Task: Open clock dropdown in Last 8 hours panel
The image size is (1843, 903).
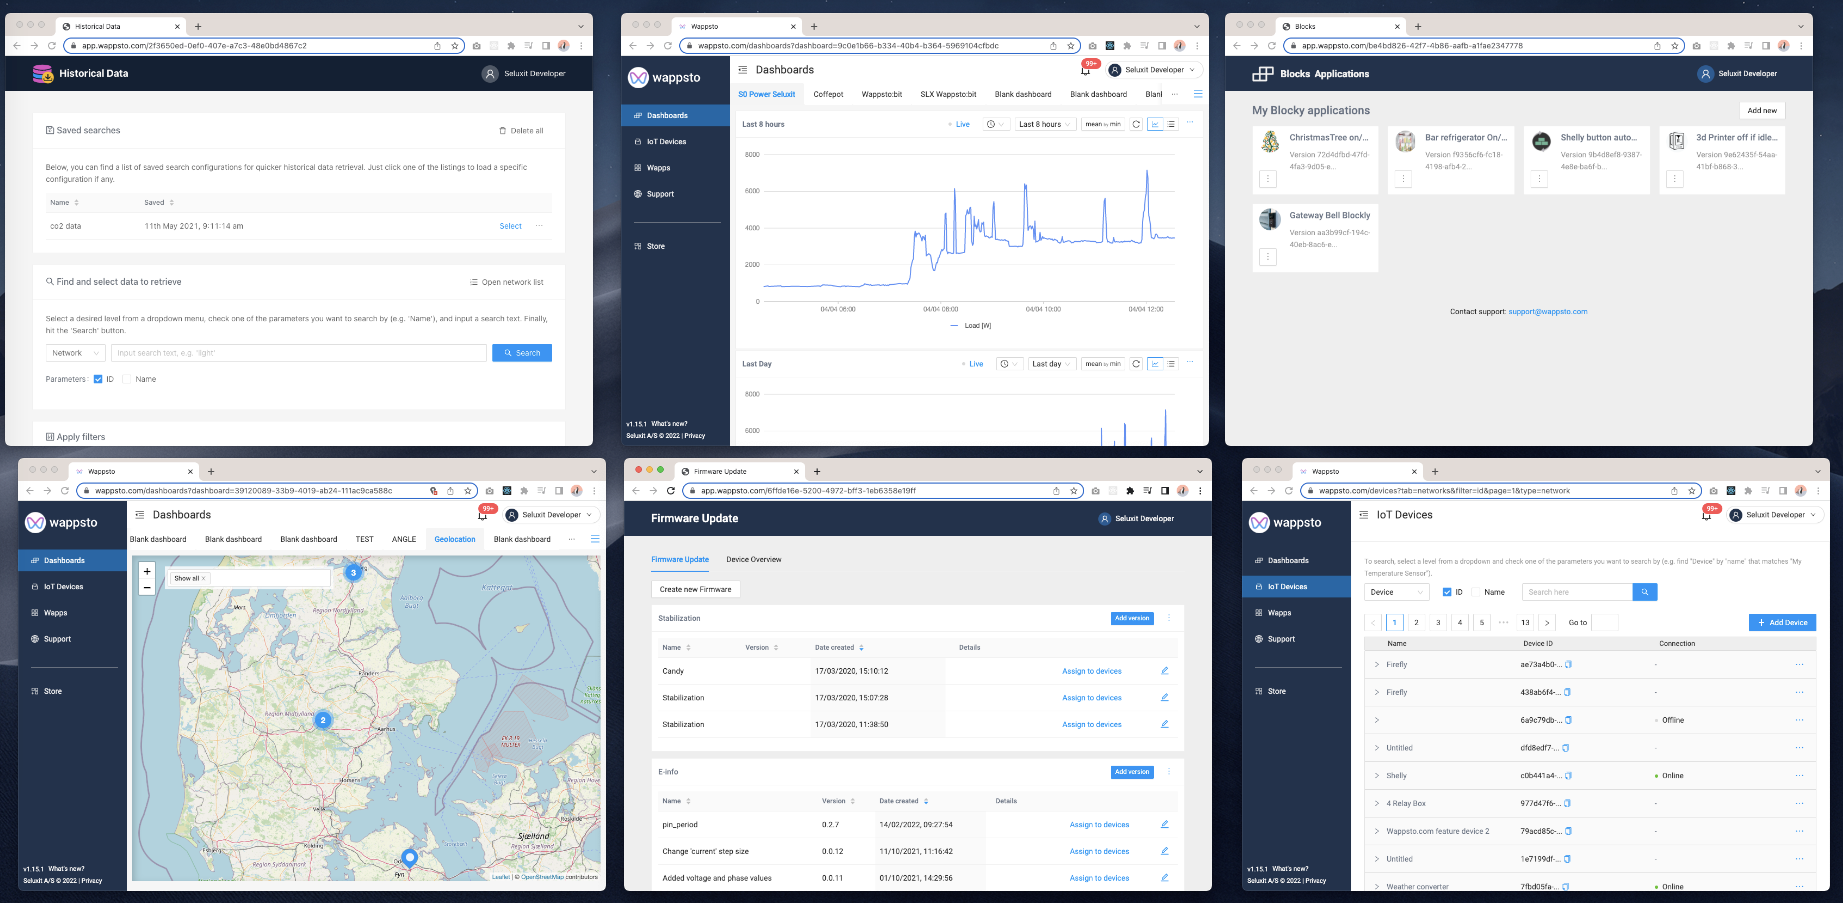Action: [x=996, y=124]
